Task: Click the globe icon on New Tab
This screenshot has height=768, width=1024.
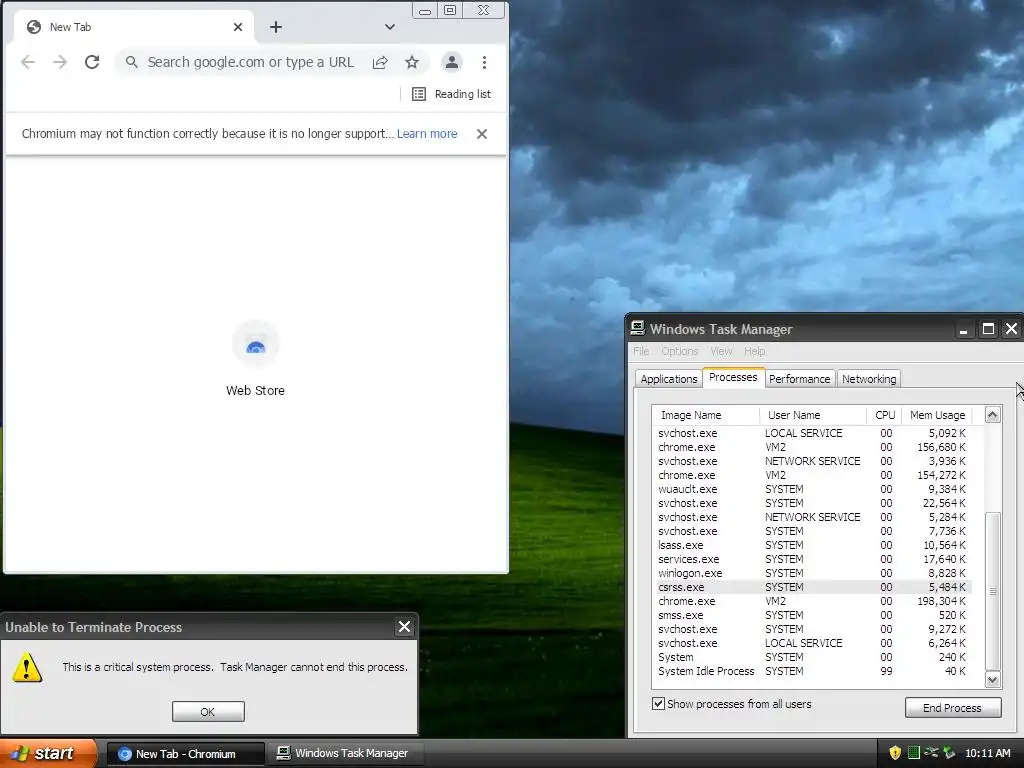Action: pos(34,27)
